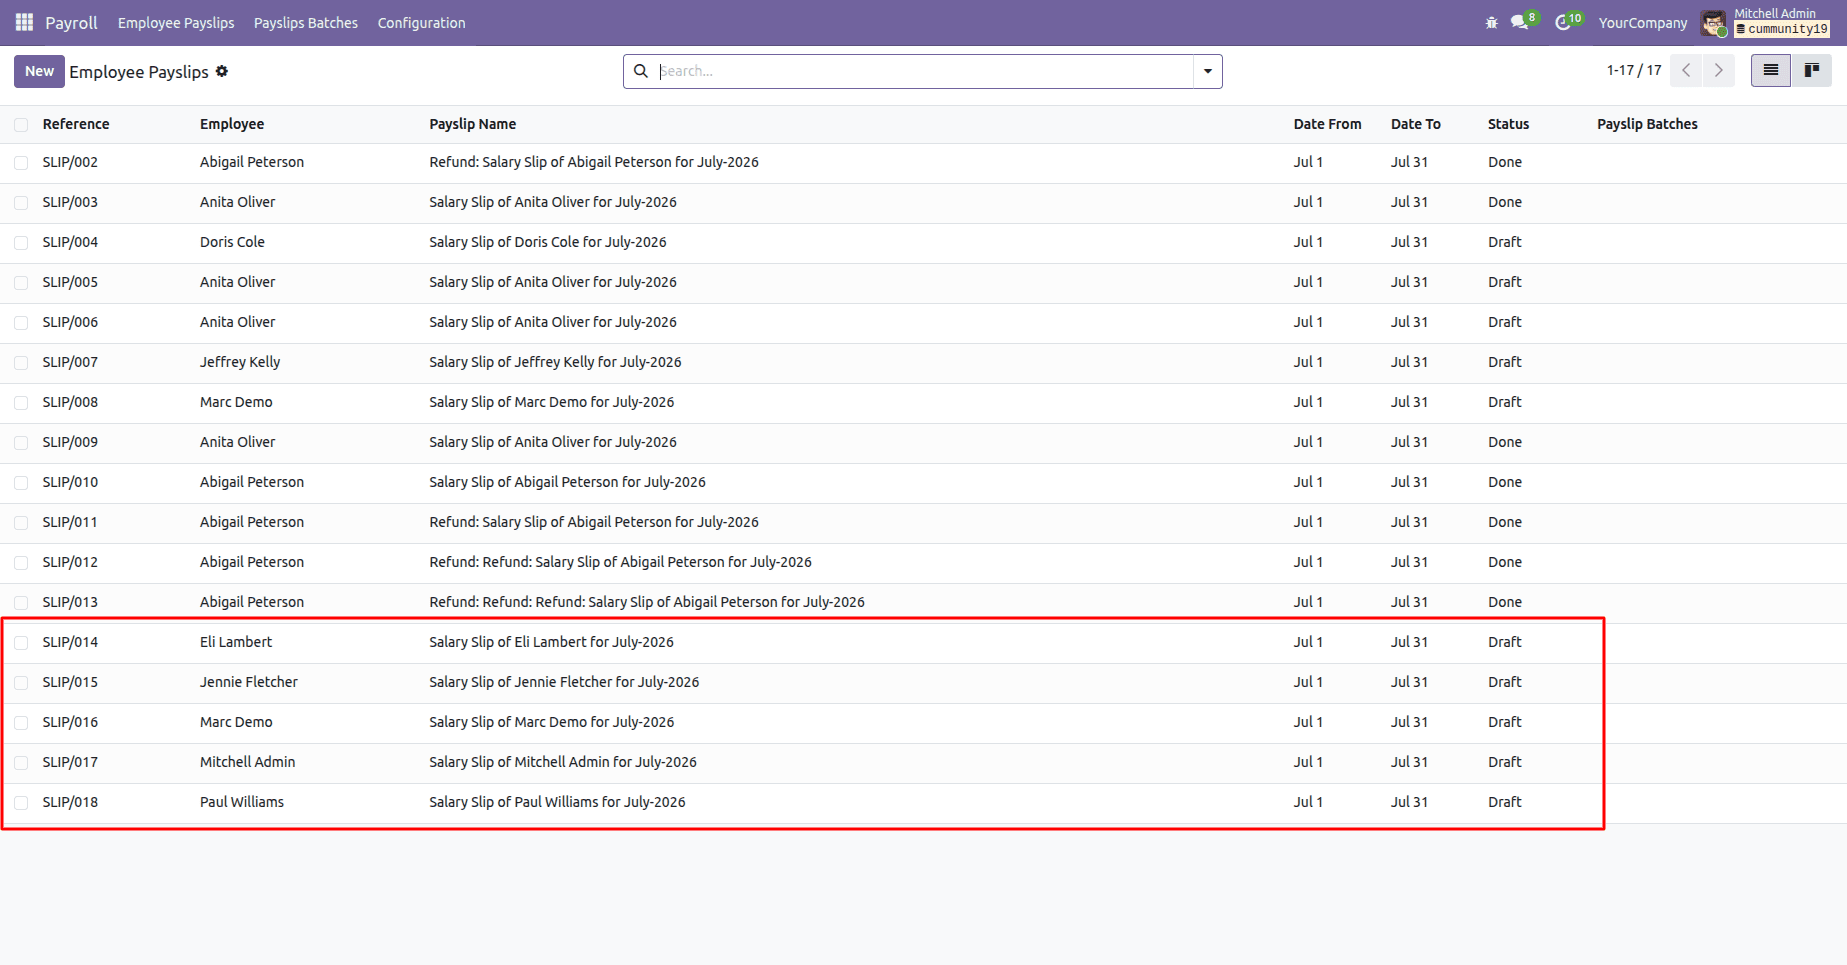This screenshot has height=965, width=1847.
Task: Select the SLIP/003 row checkbox
Action: pyautogui.click(x=21, y=202)
